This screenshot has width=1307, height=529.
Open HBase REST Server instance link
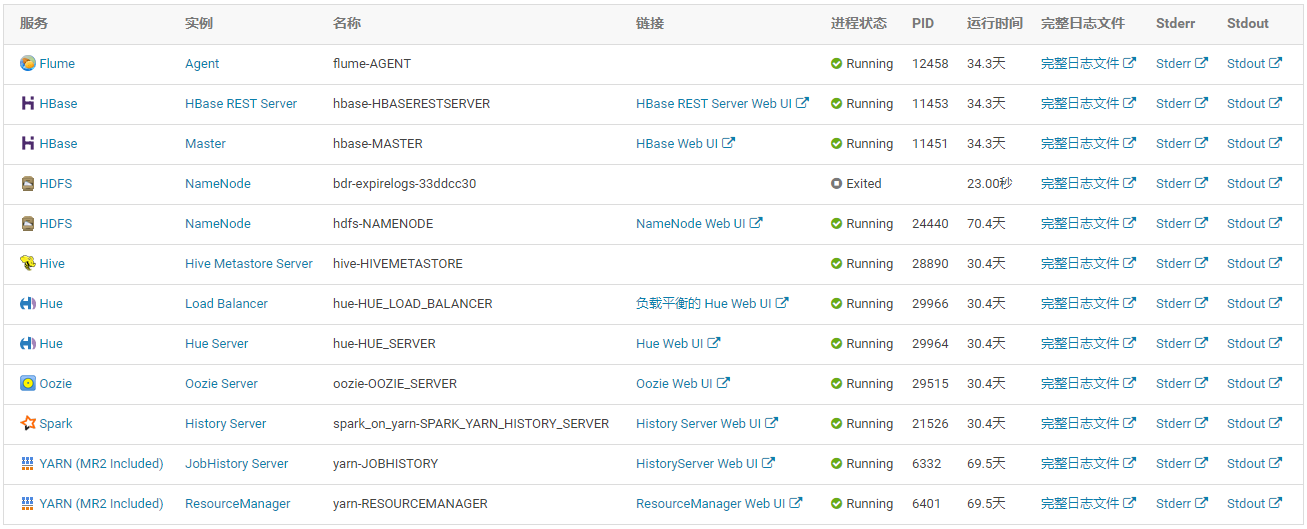pos(241,103)
